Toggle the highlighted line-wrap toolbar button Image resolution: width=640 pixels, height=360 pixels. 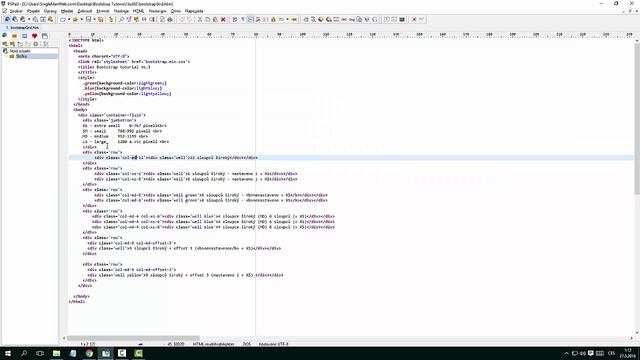(250, 19)
